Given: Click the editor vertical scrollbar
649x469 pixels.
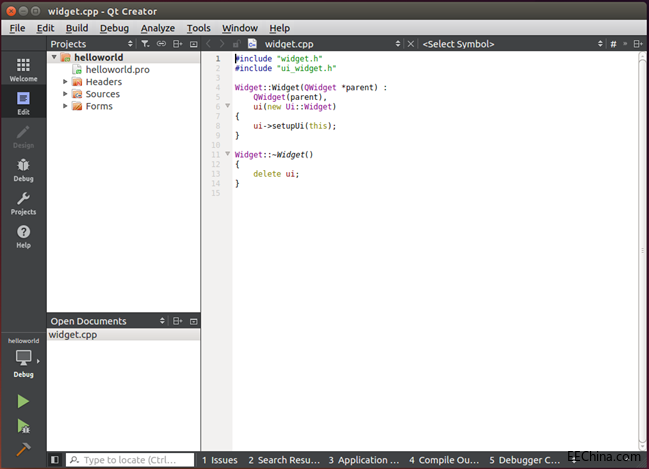Looking at the screenshot, I should coord(642,250).
